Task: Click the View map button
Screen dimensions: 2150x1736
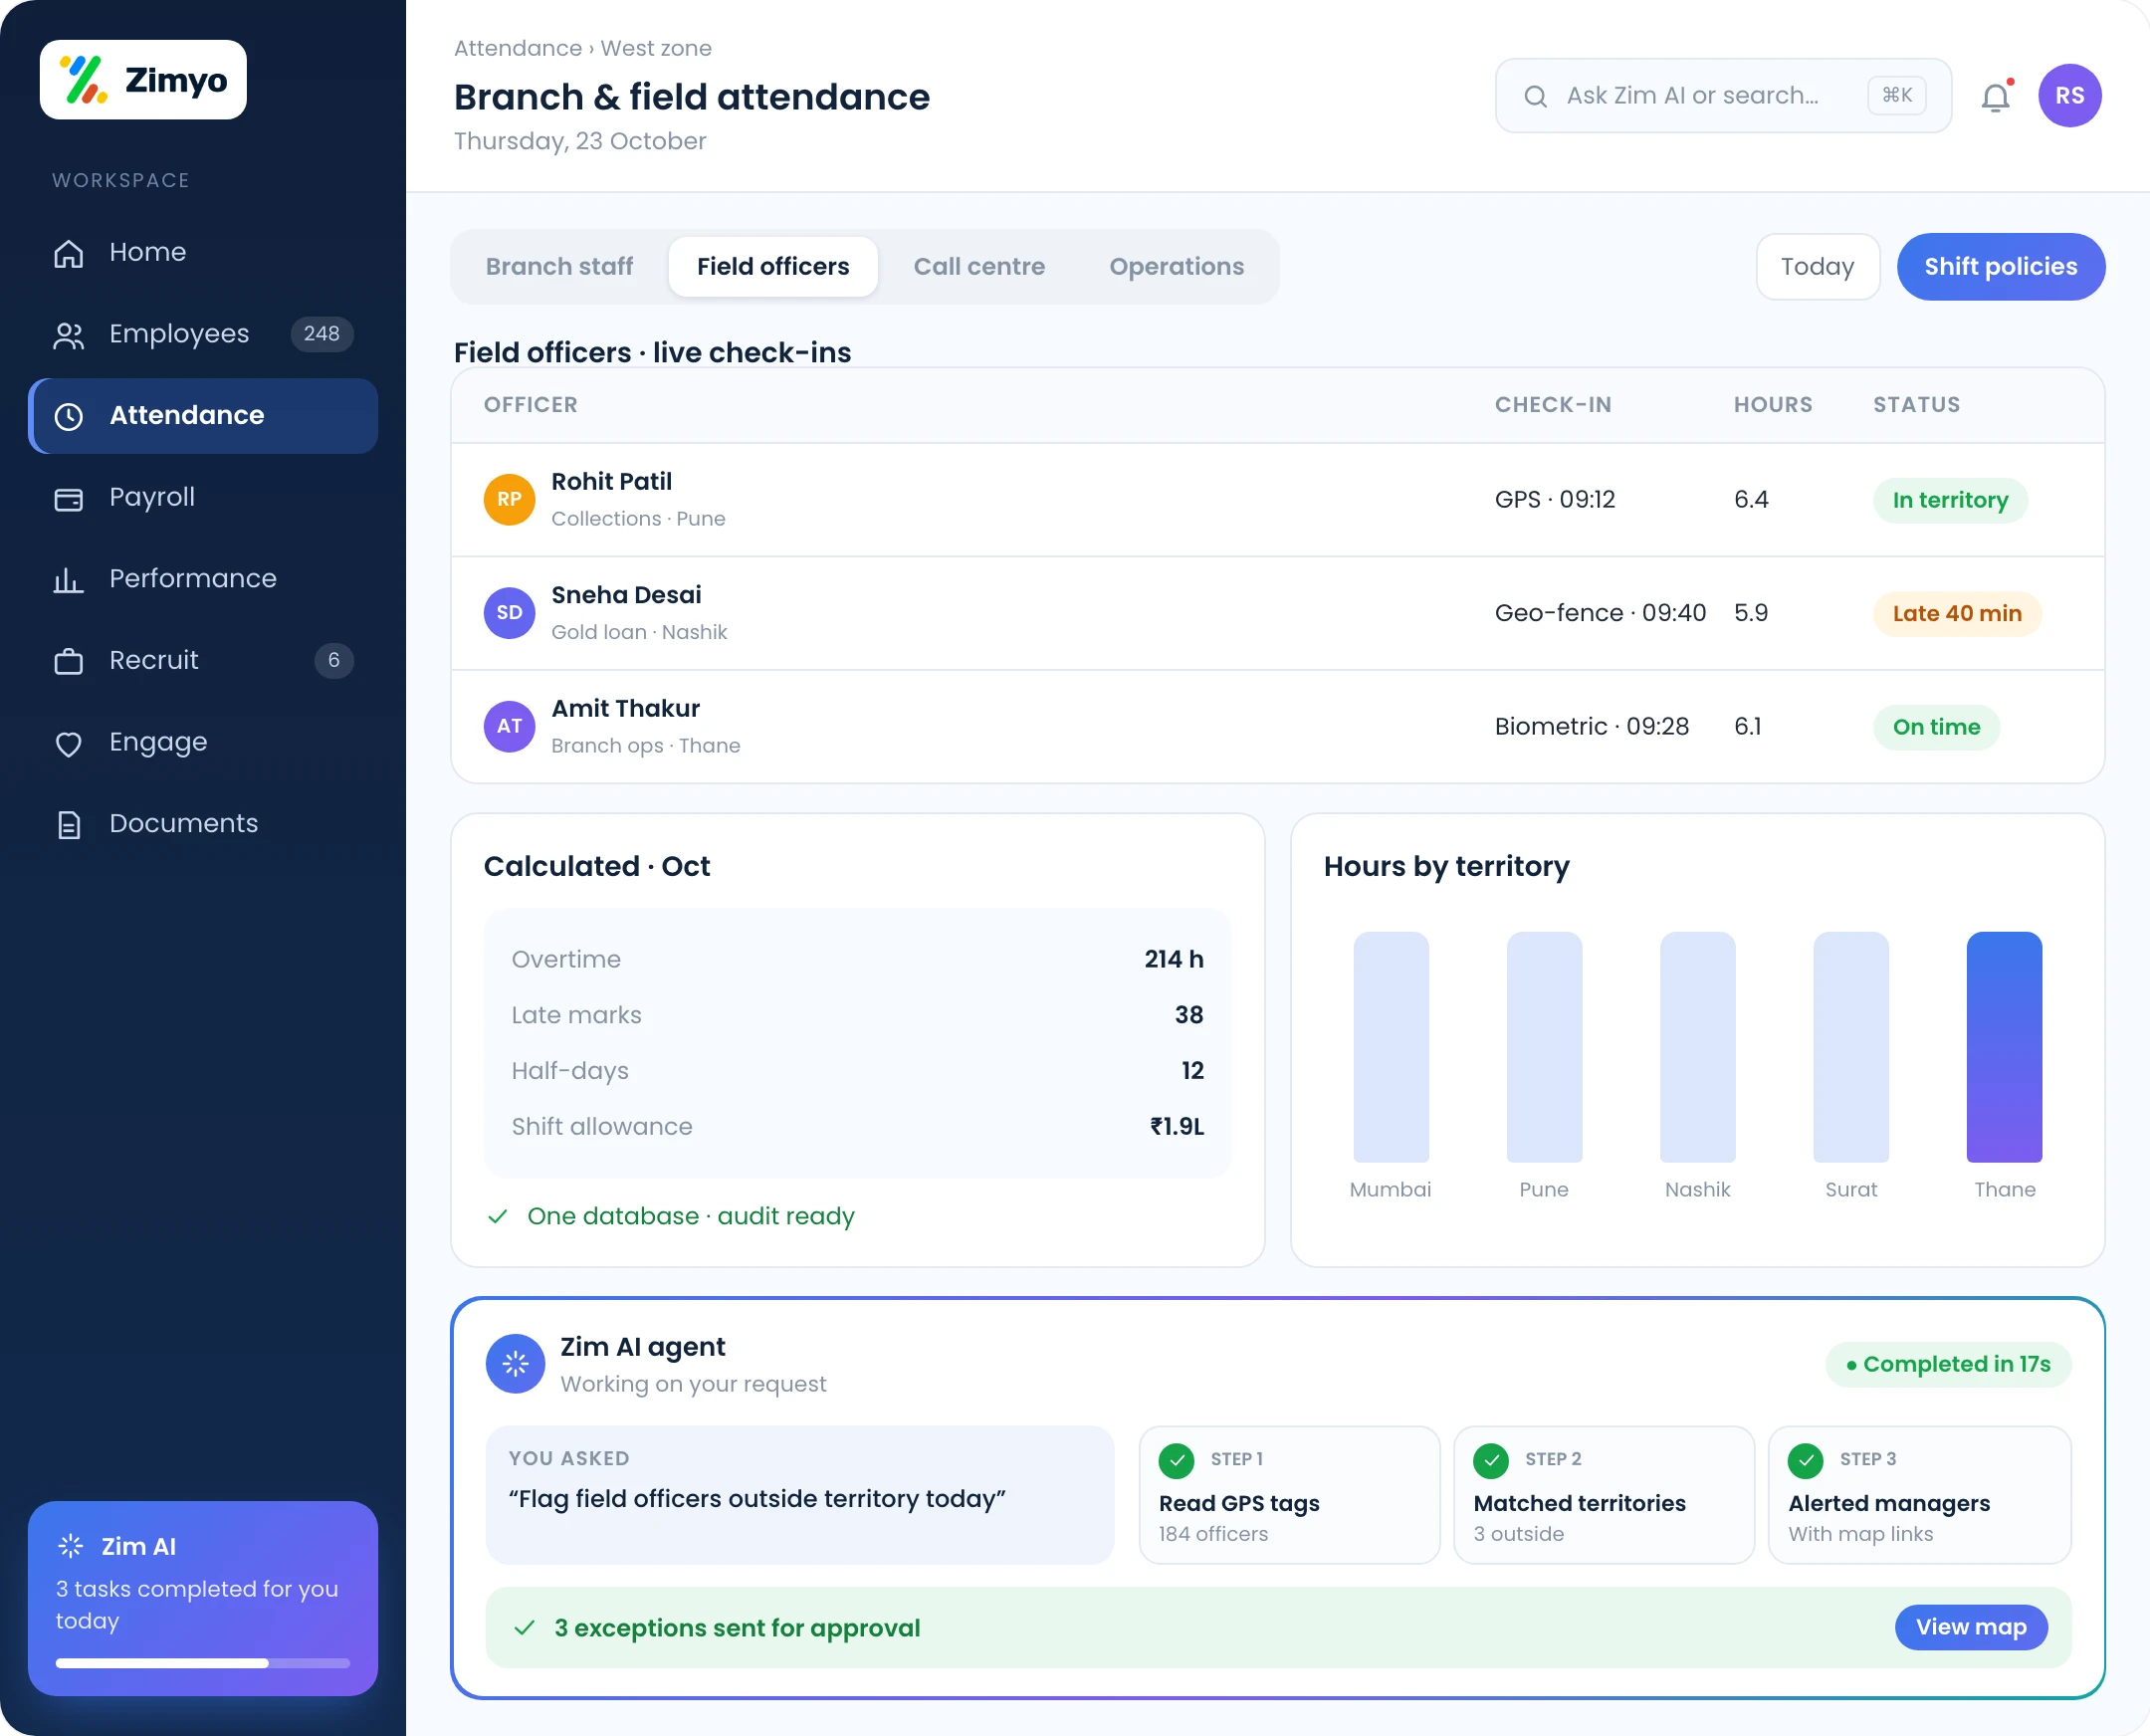Action: click(x=1971, y=1628)
